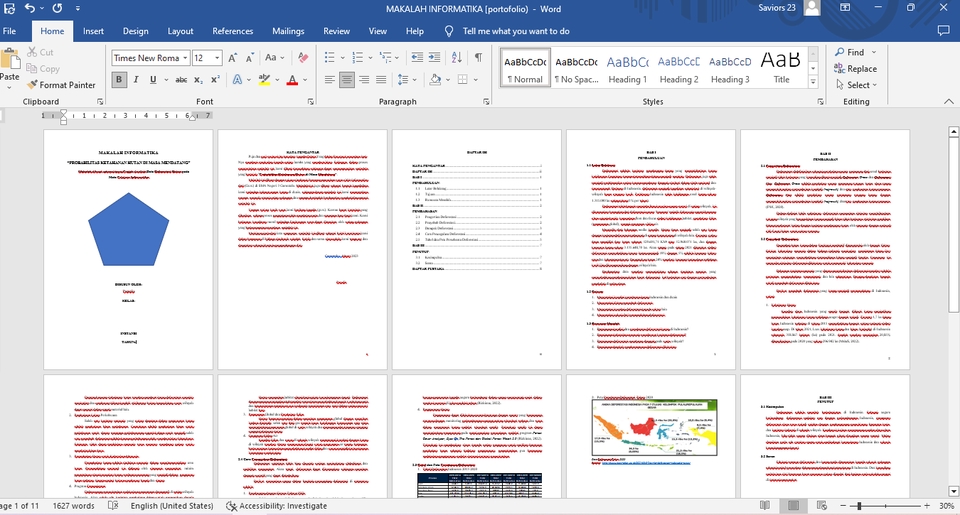Increase font size with the grow button
Image resolution: width=960 pixels, height=515 pixels.
coord(233,58)
